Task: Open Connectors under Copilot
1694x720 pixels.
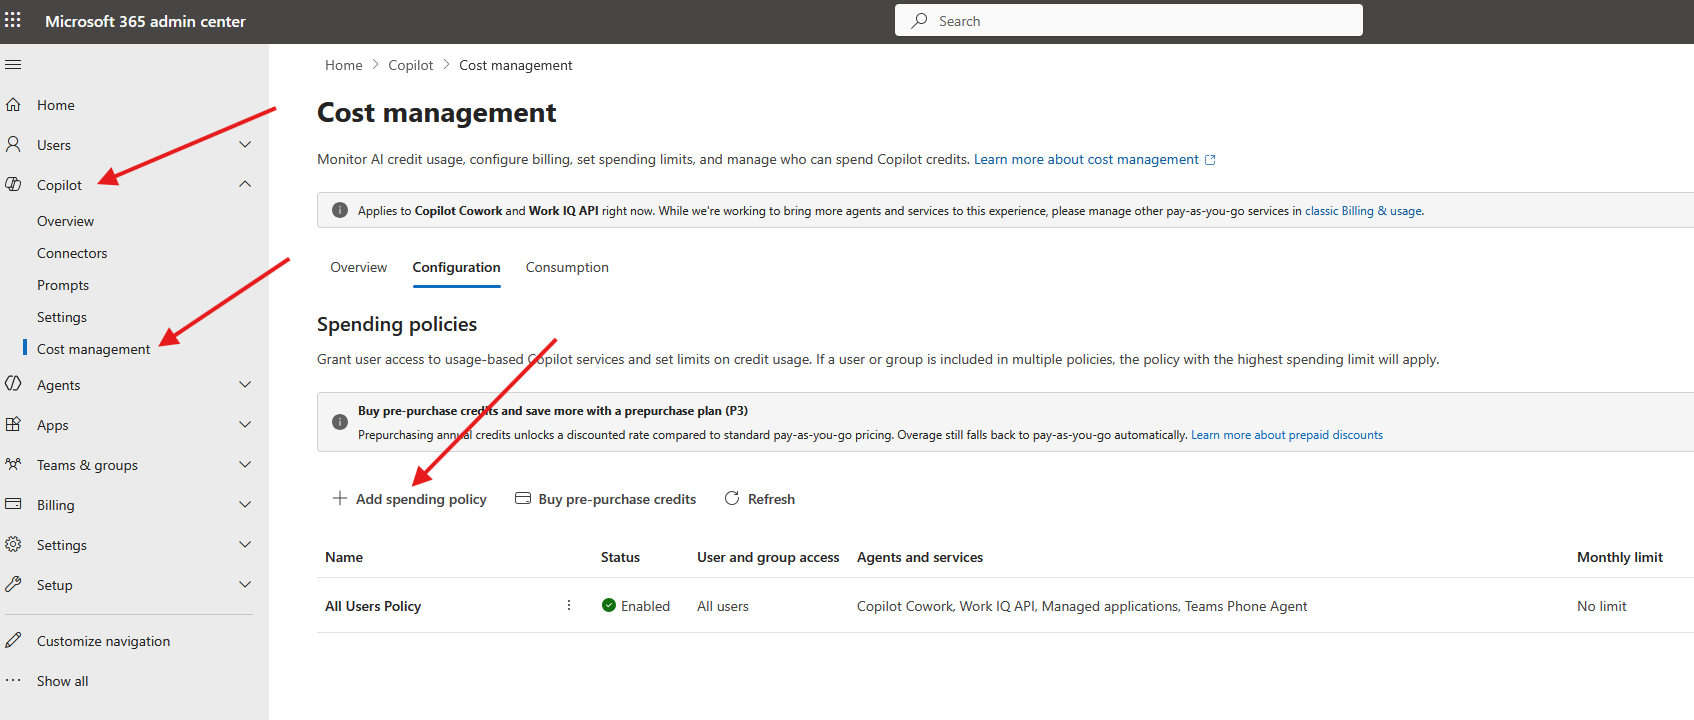Action: 72,253
